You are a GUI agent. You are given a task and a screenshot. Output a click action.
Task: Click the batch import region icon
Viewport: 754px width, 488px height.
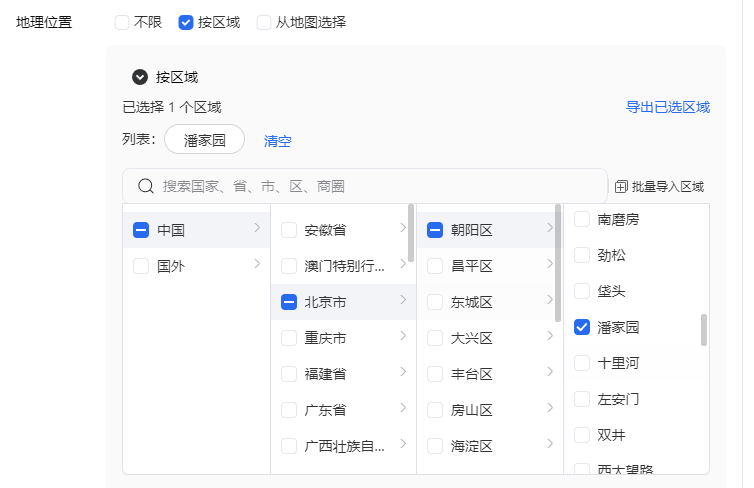[x=621, y=186]
